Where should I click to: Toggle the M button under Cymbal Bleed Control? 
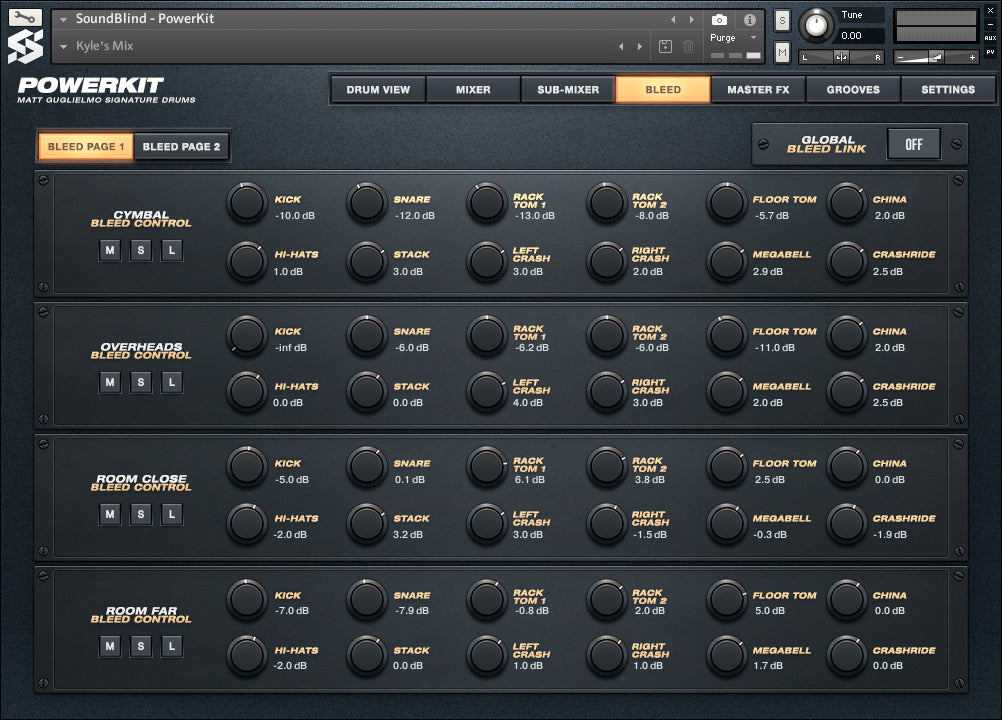pos(110,250)
